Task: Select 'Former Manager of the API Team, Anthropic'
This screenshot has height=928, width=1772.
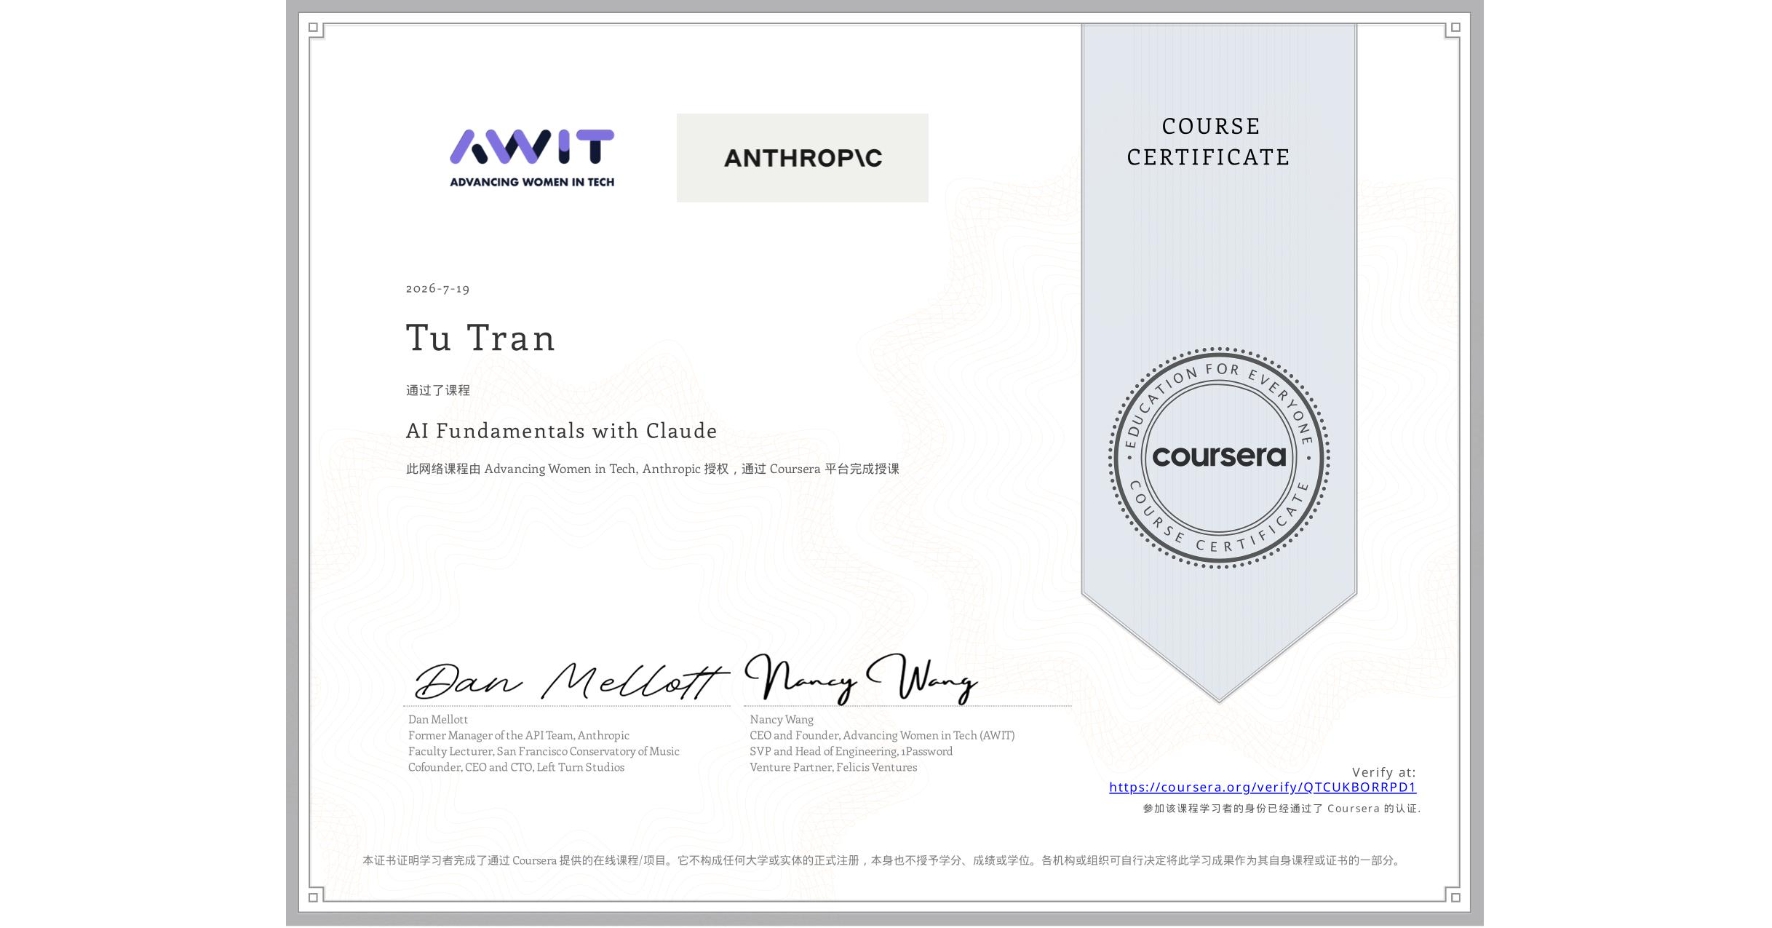Action: click(519, 735)
